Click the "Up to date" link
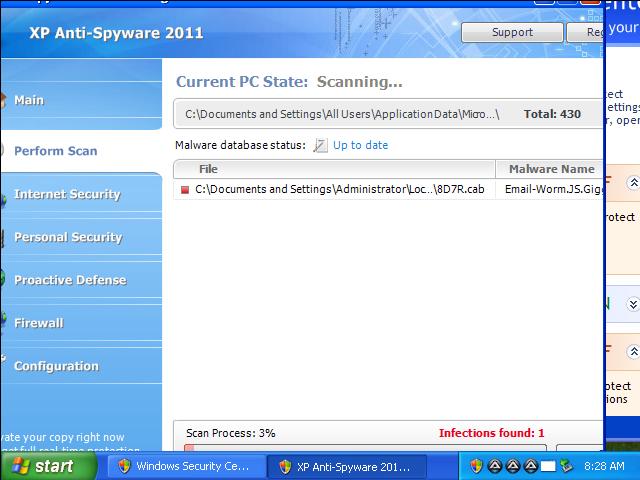The height and width of the screenshot is (480, 640). tap(360, 145)
